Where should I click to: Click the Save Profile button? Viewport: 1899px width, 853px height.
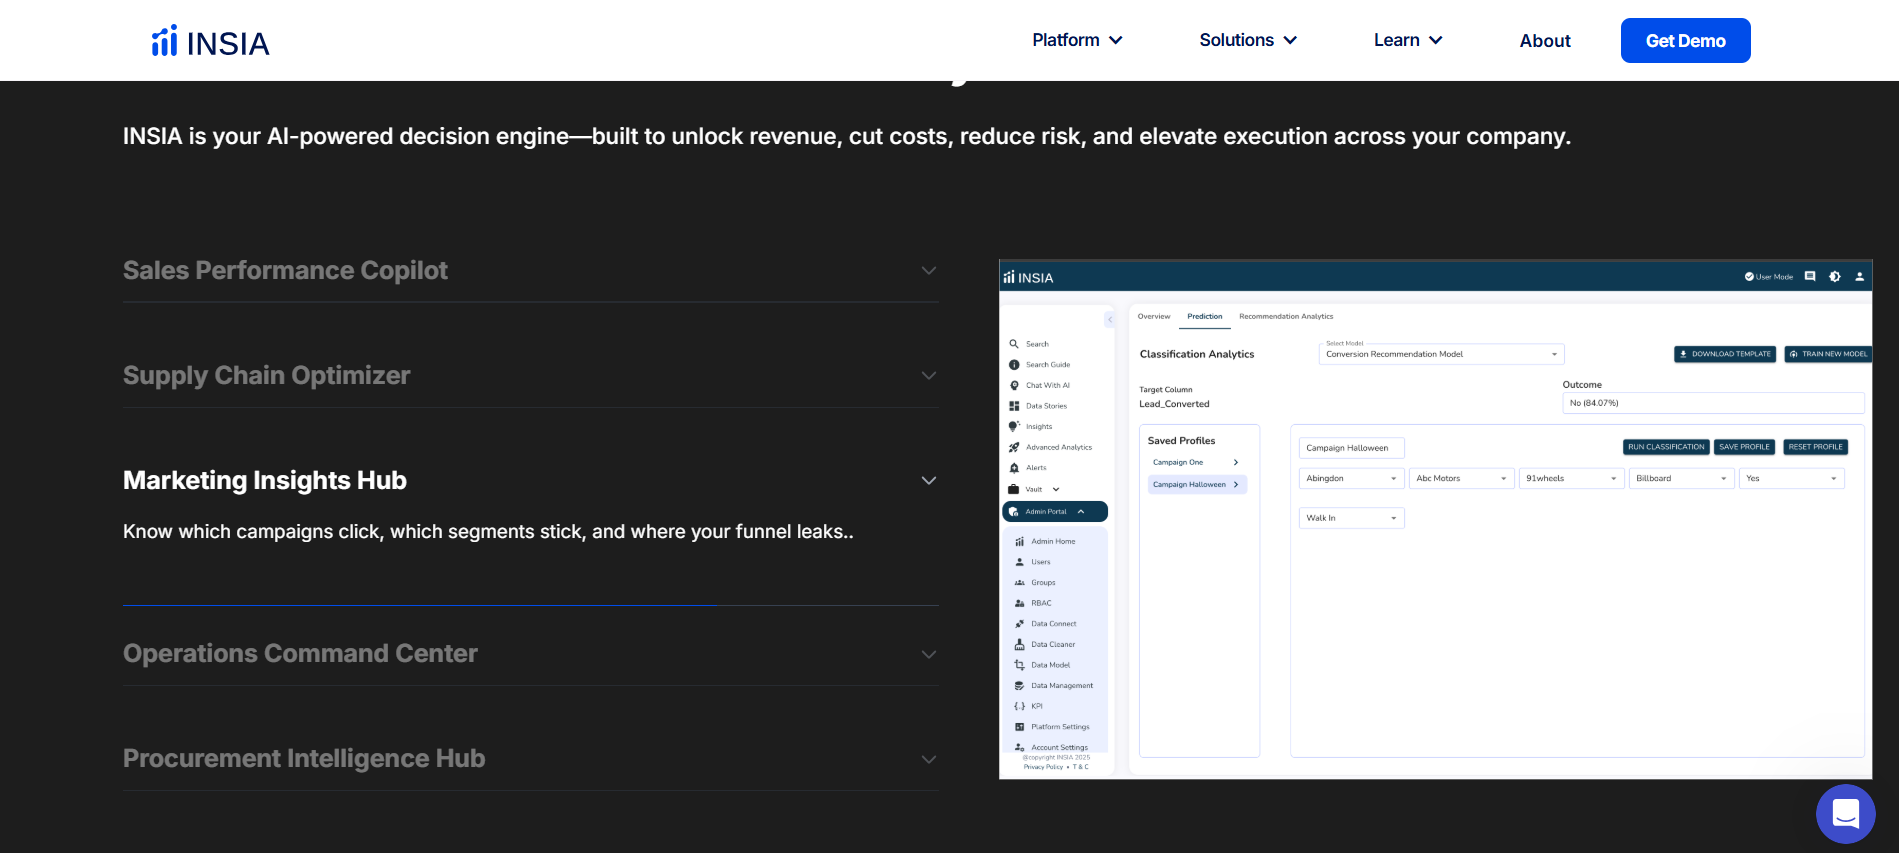coord(1744,447)
